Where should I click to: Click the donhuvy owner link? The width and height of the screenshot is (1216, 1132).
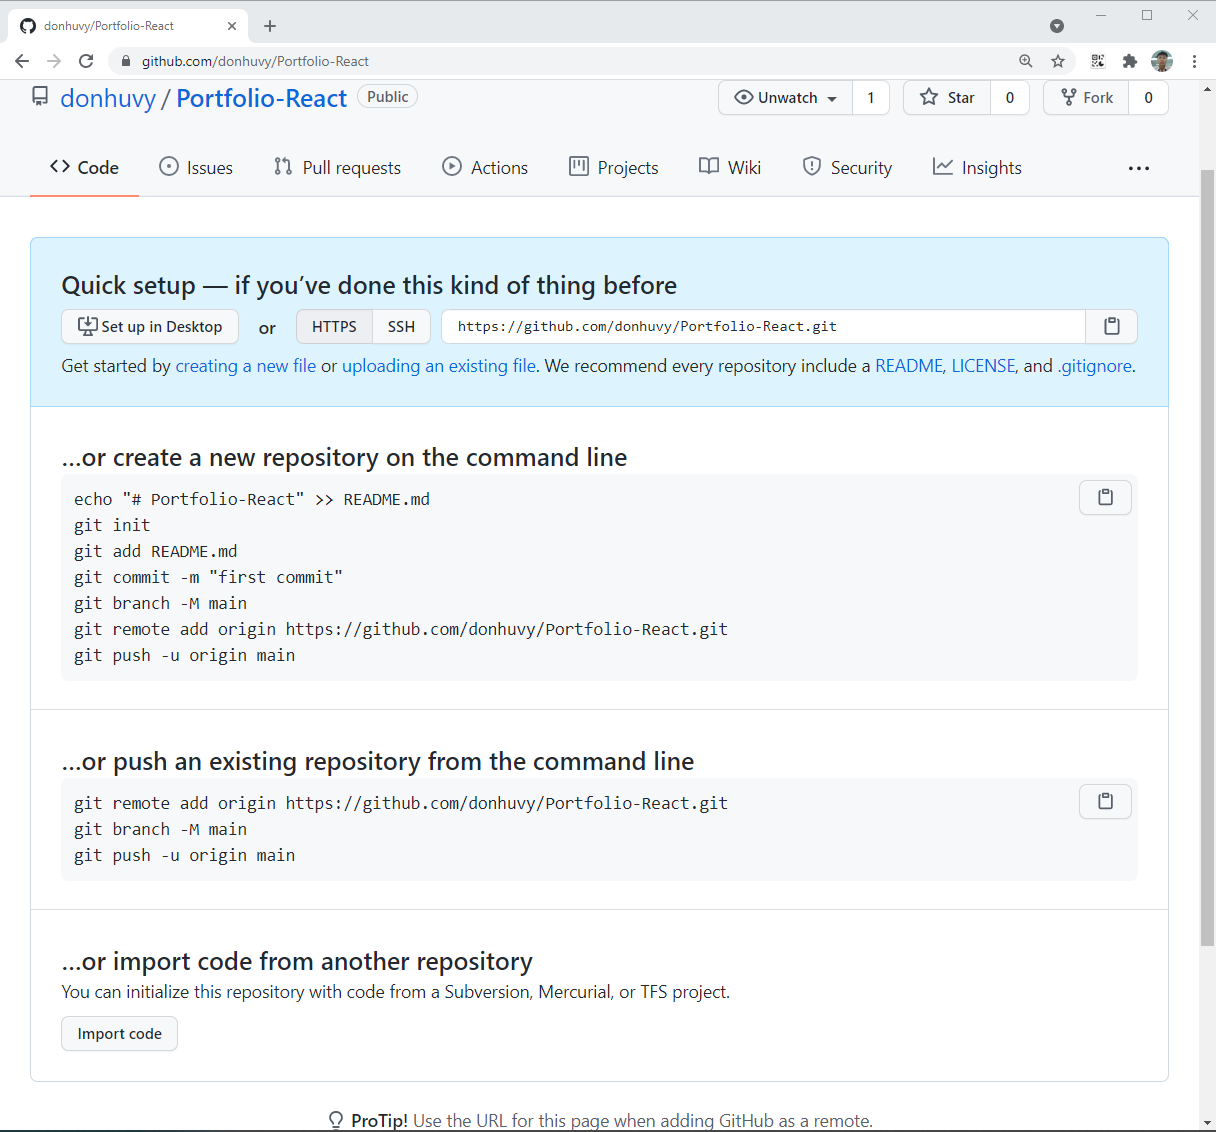click(108, 98)
